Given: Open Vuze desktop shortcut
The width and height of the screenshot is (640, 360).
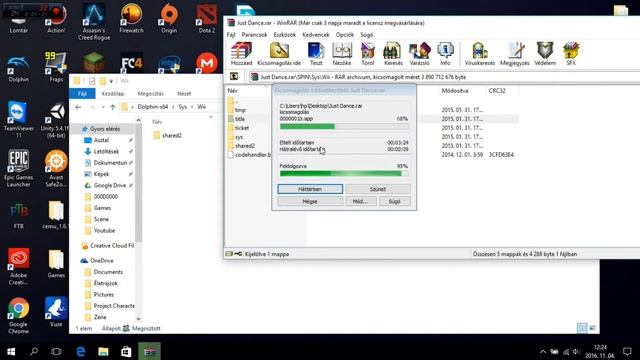Looking at the screenshot, I should coord(56,312).
